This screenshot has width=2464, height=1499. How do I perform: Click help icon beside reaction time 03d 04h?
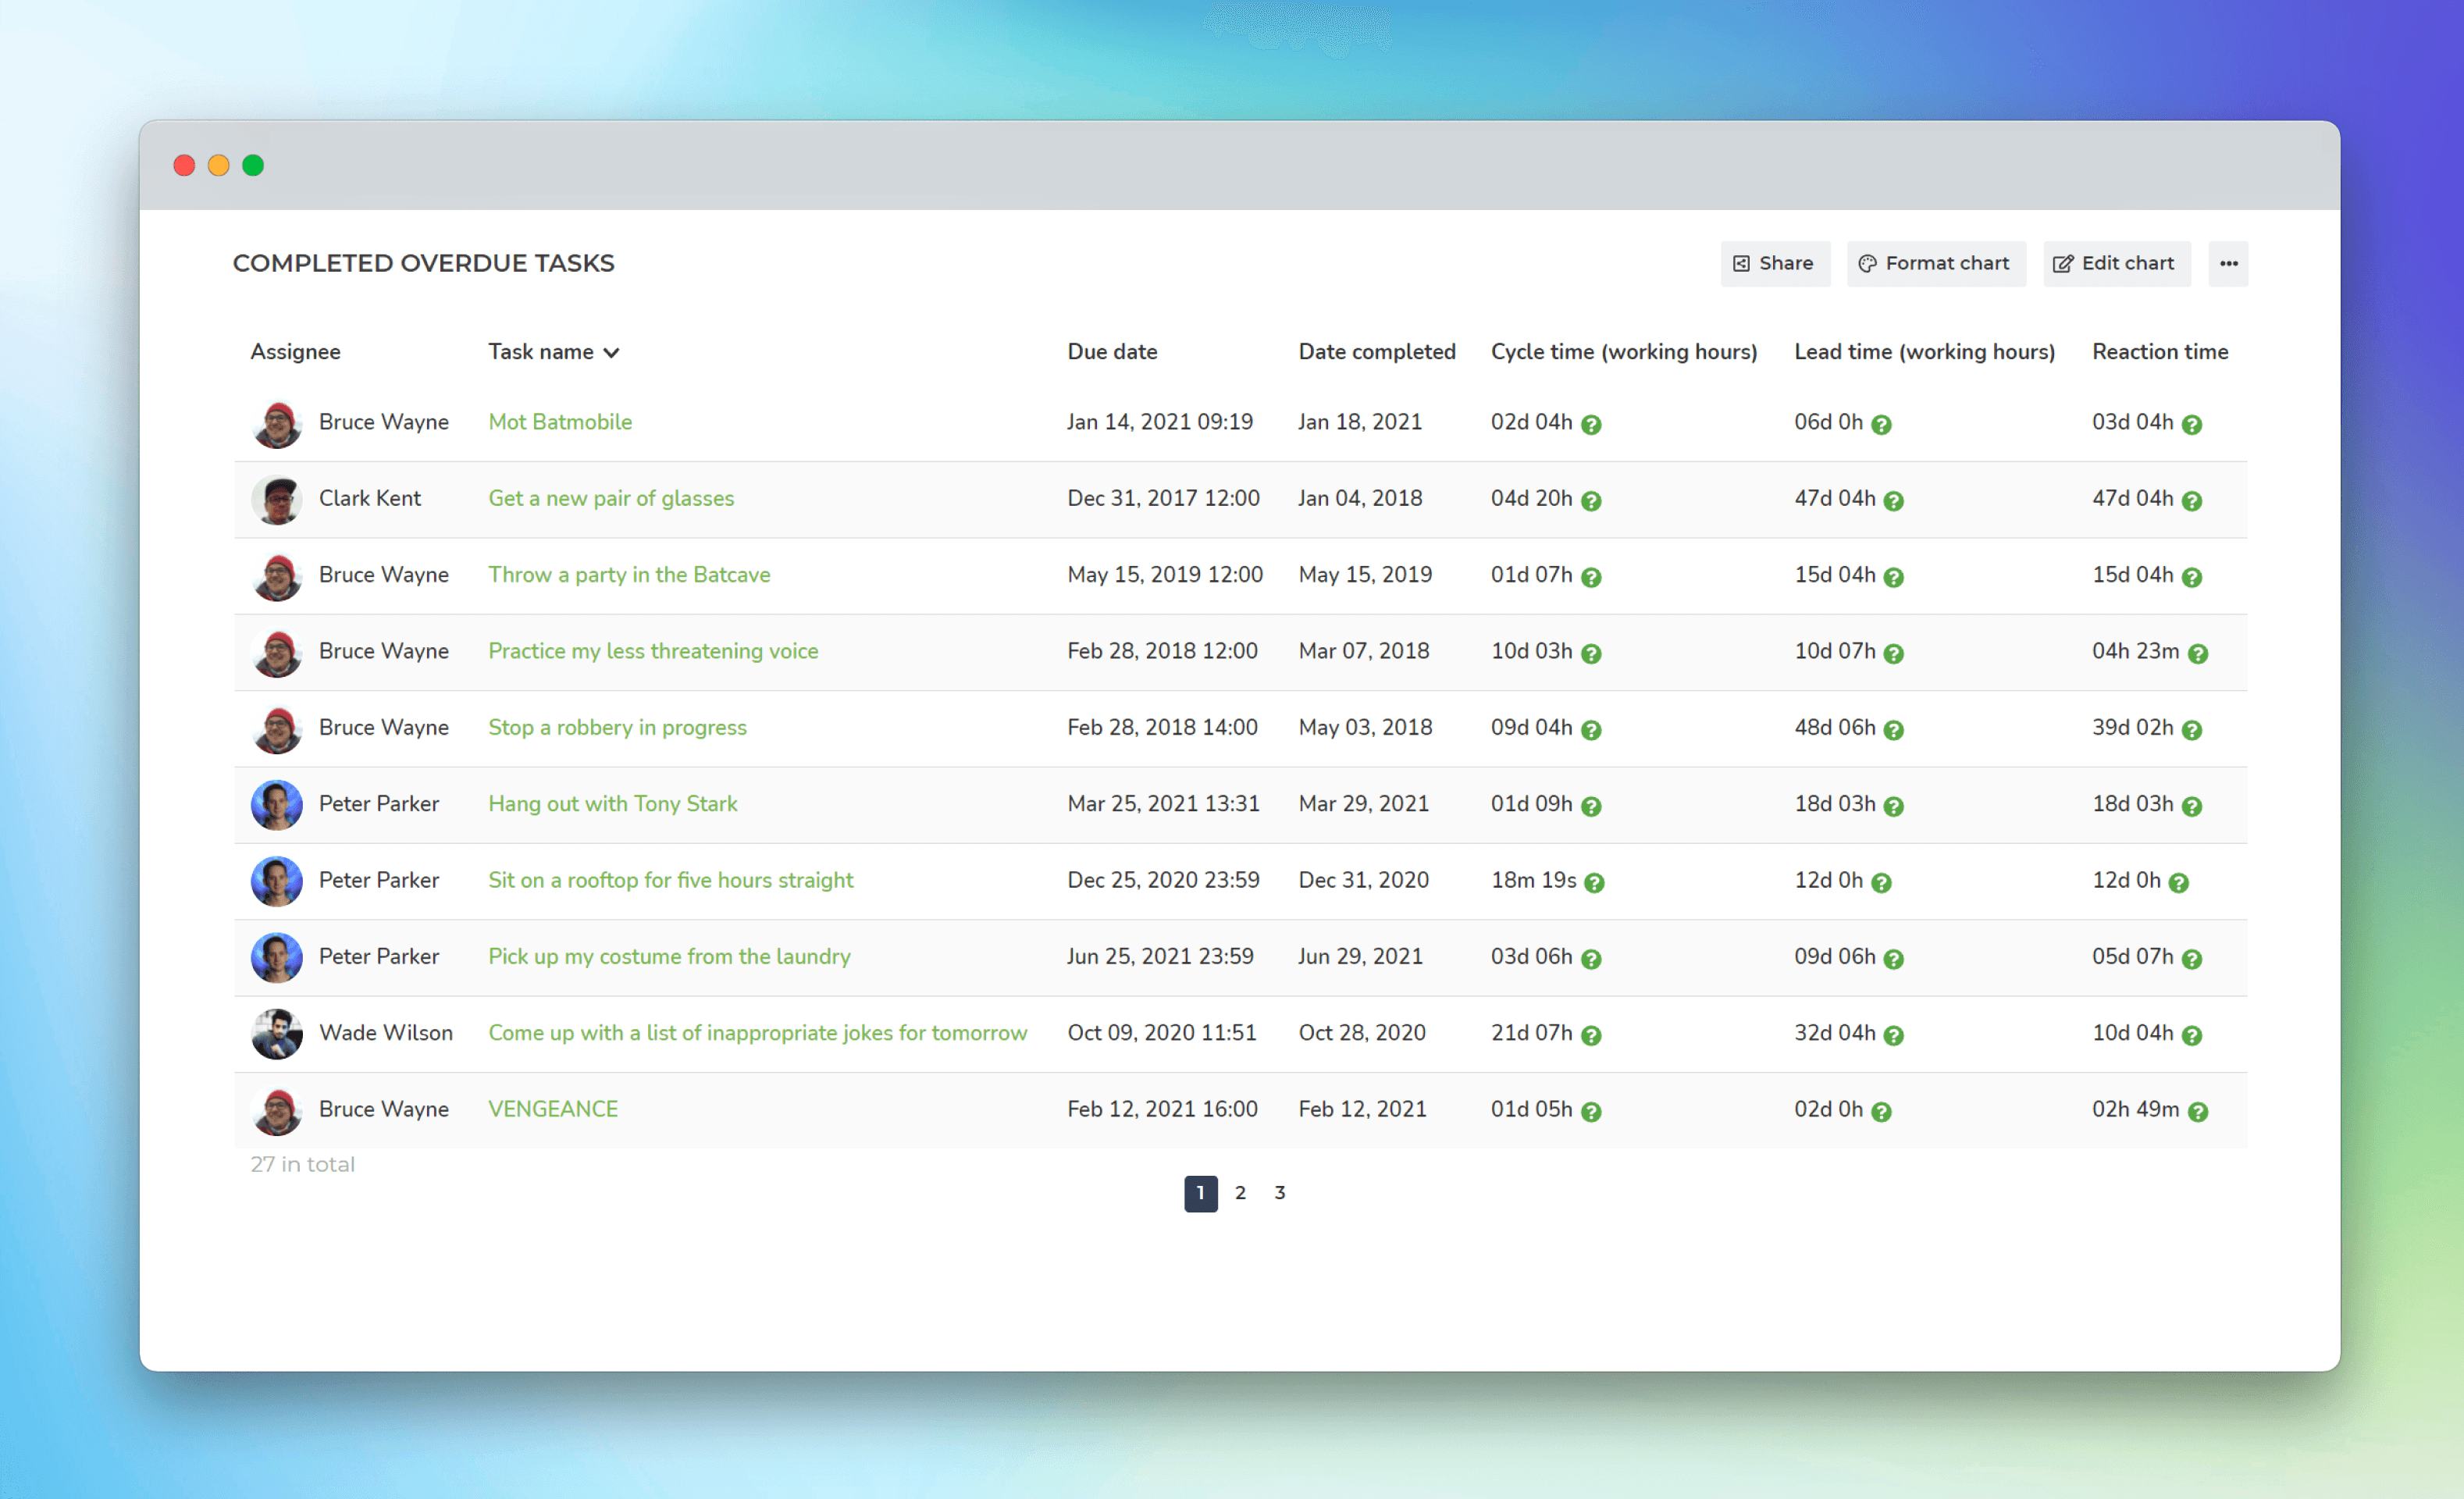pos(2191,425)
